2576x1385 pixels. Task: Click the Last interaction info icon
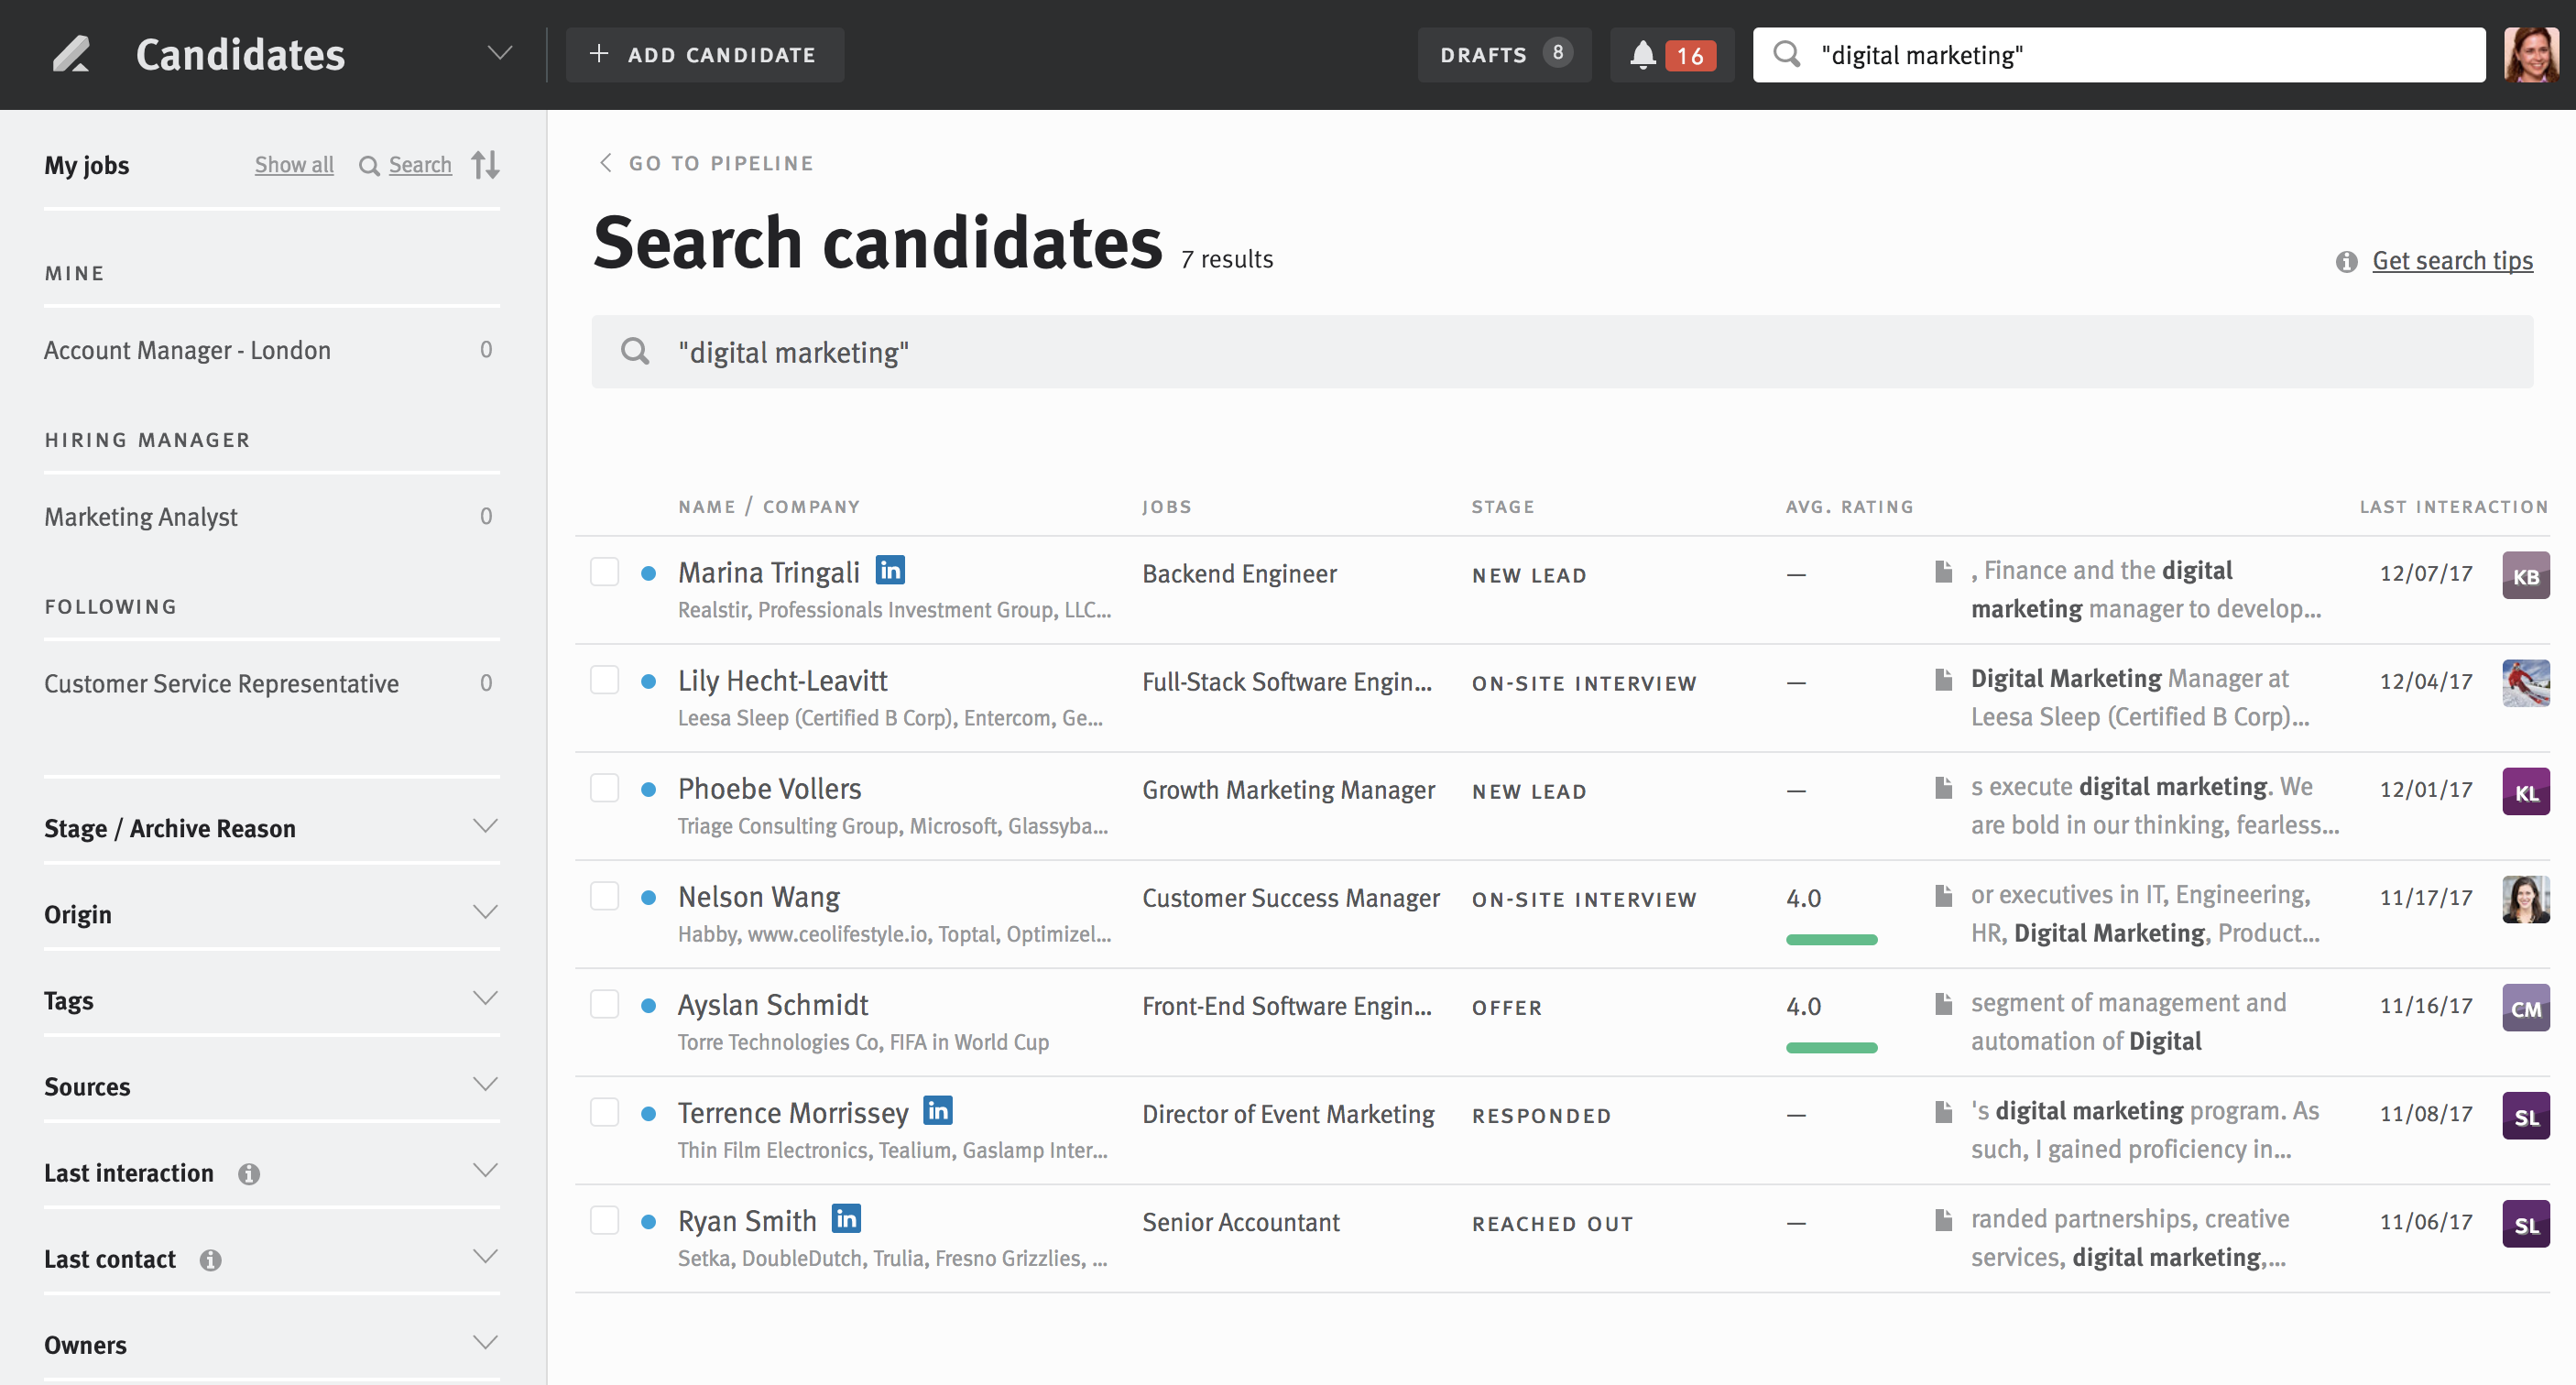[249, 1174]
